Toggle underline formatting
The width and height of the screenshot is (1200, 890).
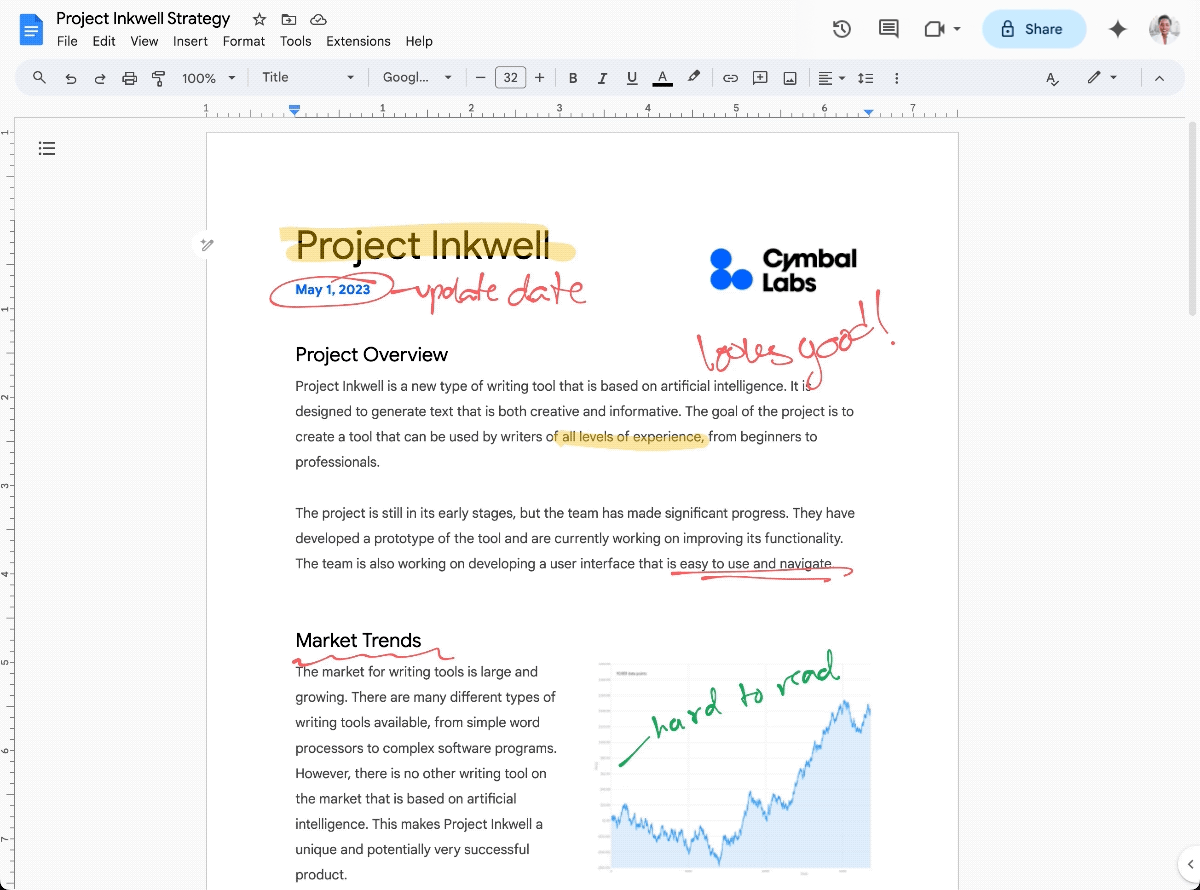pyautogui.click(x=631, y=78)
